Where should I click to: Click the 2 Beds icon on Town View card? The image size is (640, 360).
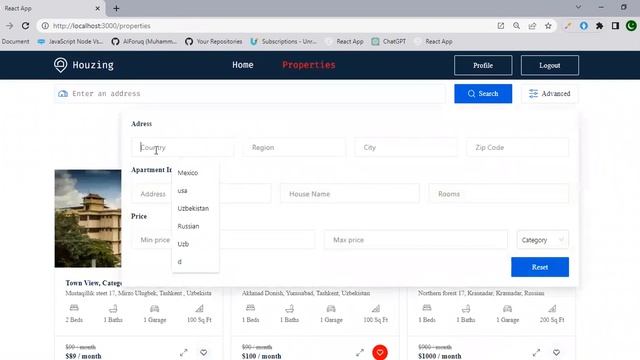pos(74,308)
